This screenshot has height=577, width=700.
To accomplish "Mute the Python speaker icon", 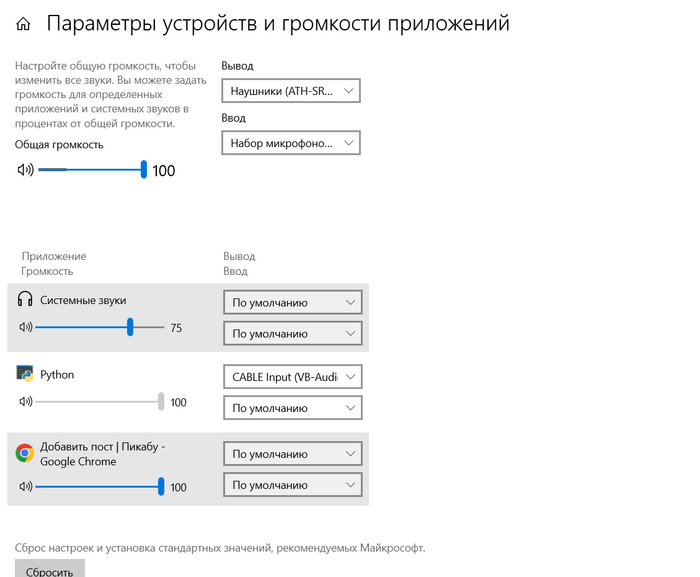I will point(26,401).
